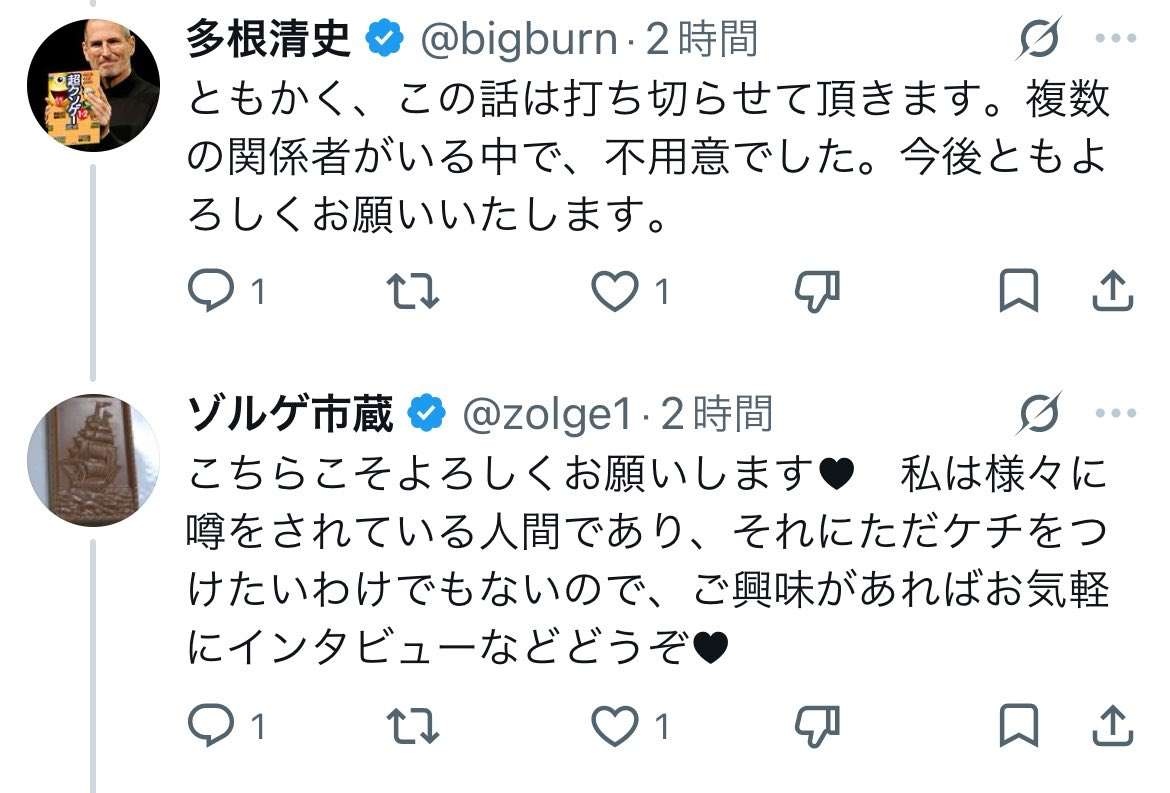Open more options for @zolge1 post
The image size is (1170, 793).
pos(1115,414)
